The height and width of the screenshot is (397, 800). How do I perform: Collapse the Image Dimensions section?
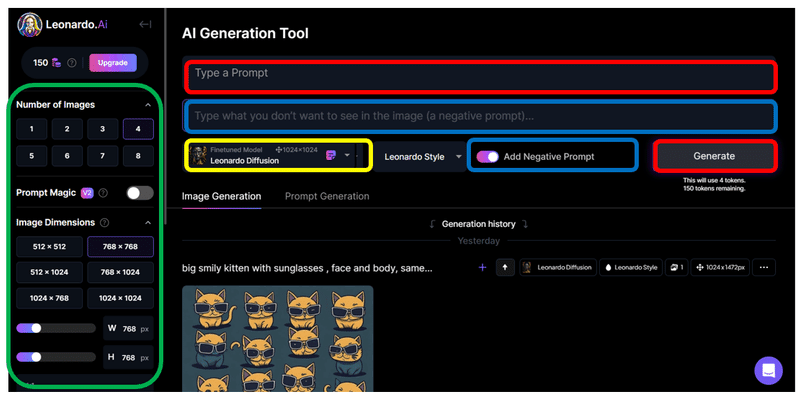pos(148,223)
